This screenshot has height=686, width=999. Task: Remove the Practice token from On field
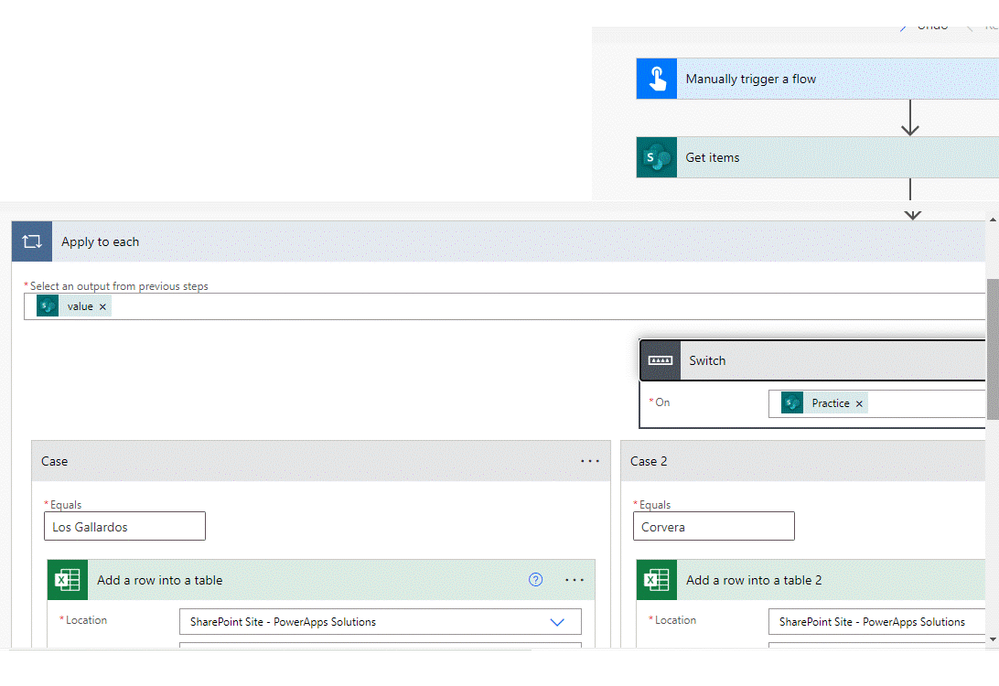tap(859, 404)
